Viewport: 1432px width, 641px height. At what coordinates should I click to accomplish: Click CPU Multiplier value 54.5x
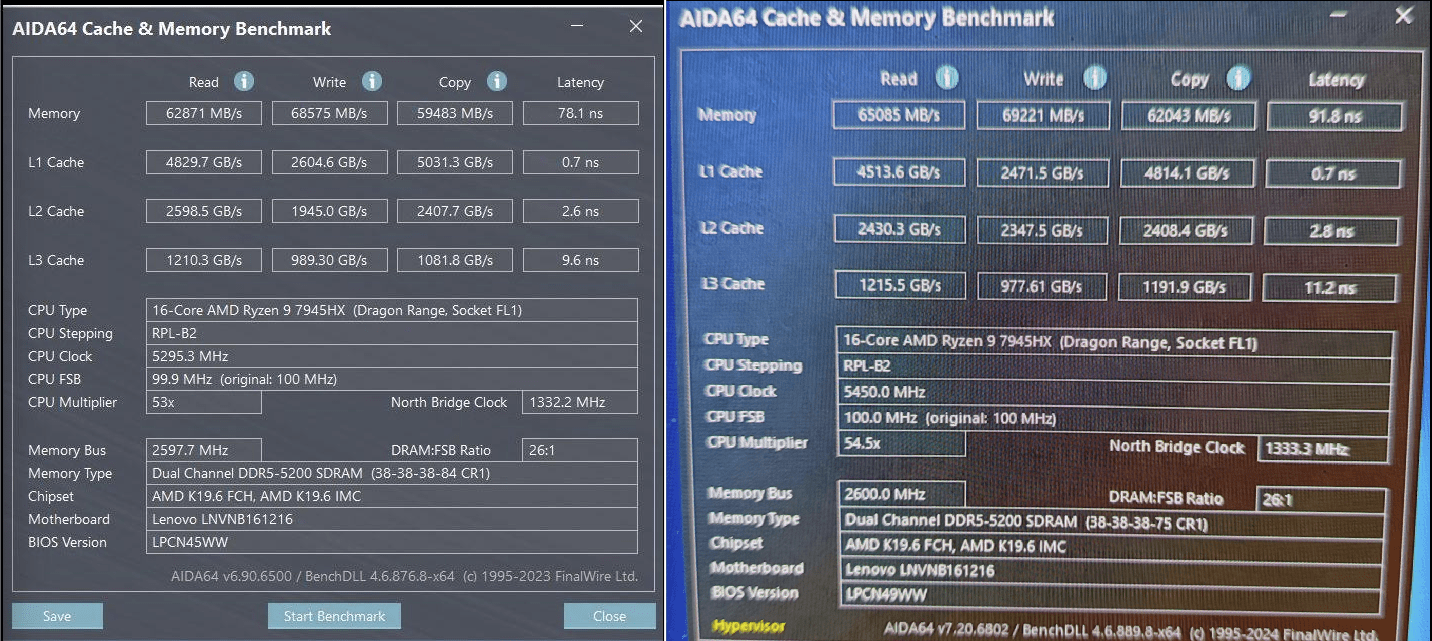[x=901, y=442]
